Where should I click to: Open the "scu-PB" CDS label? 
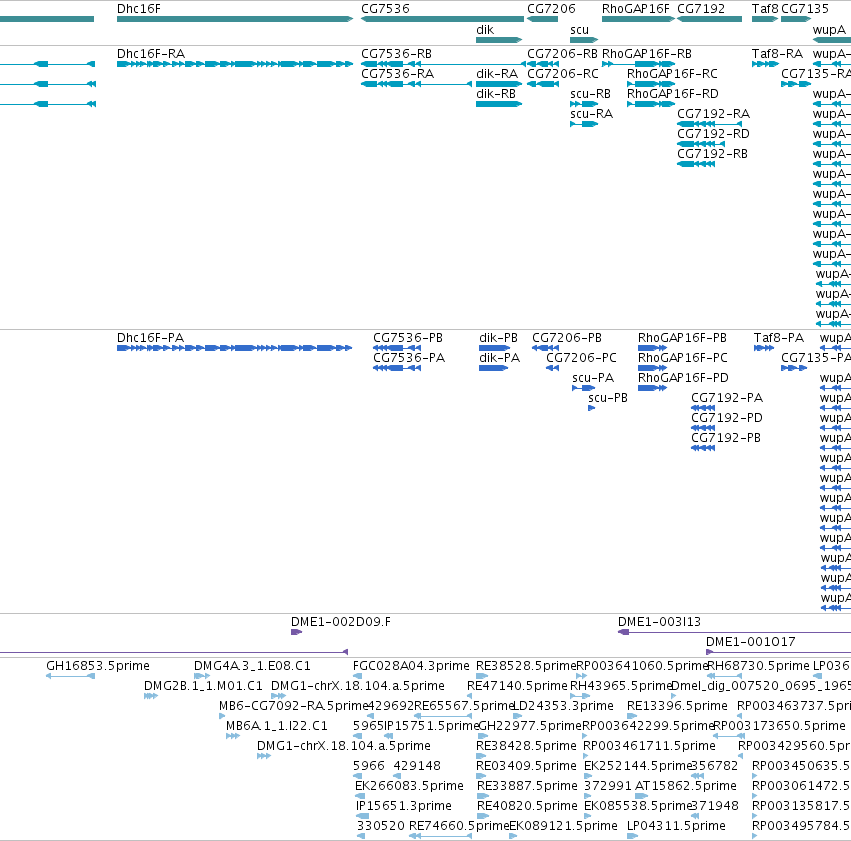(x=608, y=398)
